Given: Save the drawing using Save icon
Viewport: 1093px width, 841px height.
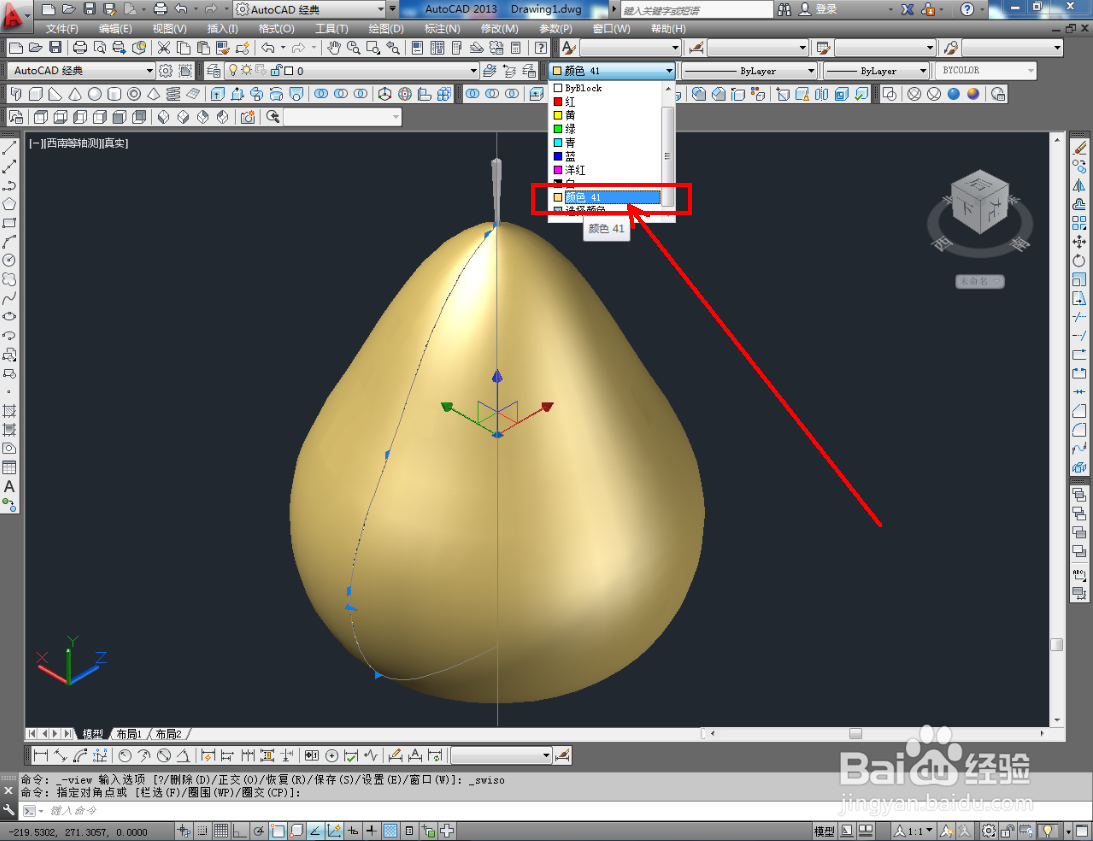Looking at the screenshot, I should [x=55, y=47].
